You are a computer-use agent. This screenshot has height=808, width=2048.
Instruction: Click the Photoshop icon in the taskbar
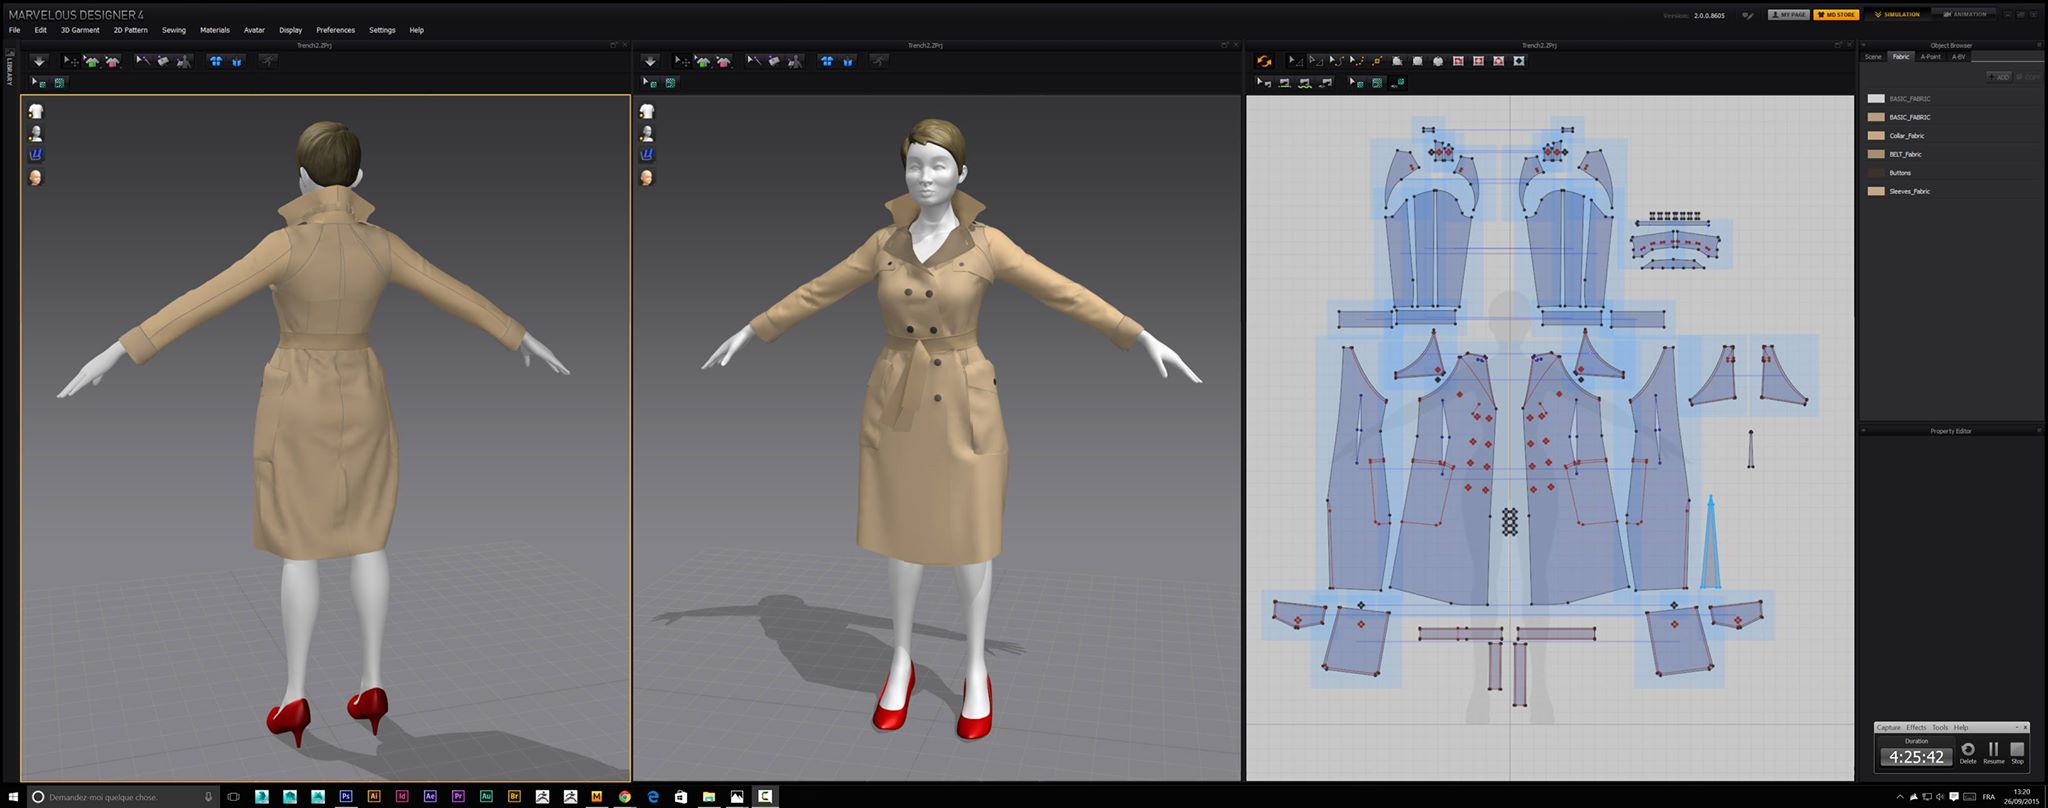click(346, 797)
